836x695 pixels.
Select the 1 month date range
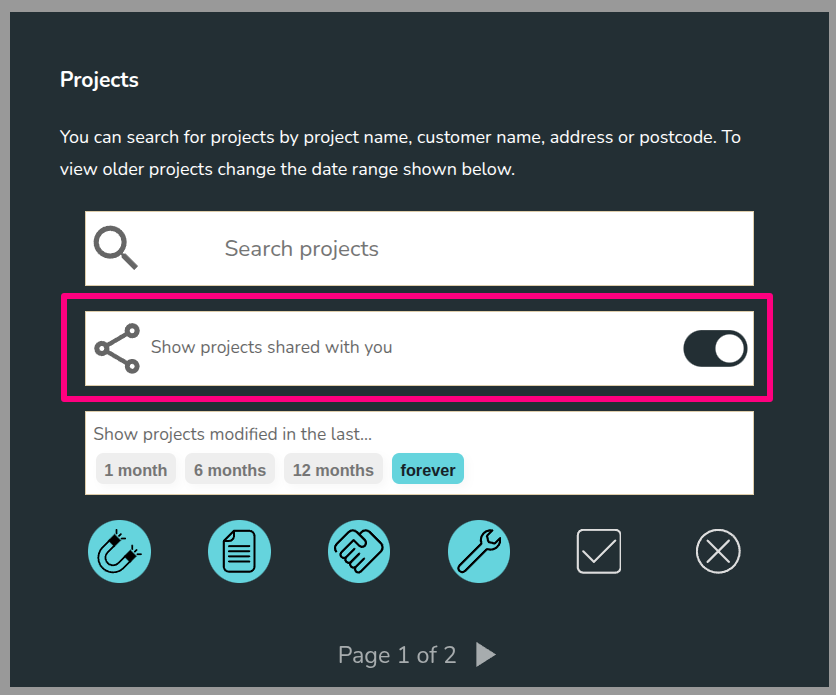coord(136,470)
